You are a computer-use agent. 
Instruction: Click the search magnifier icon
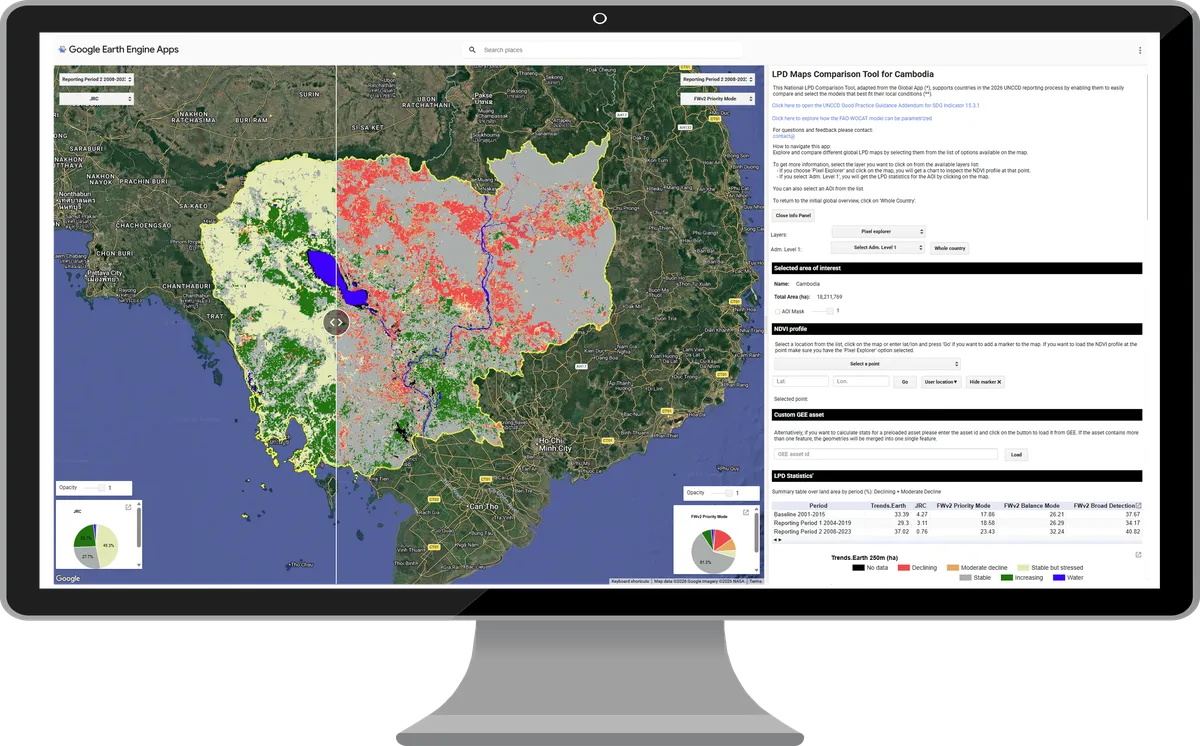472,50
